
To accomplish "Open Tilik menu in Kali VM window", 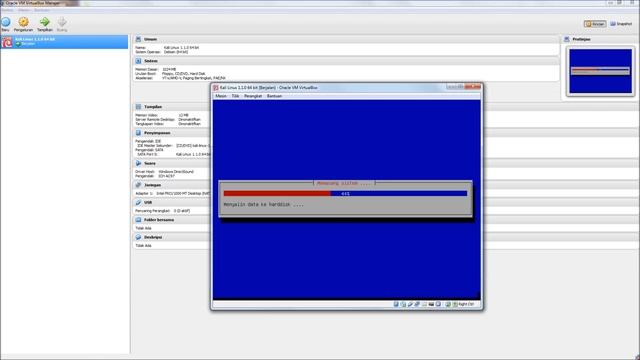I will [x=236, y=96].
